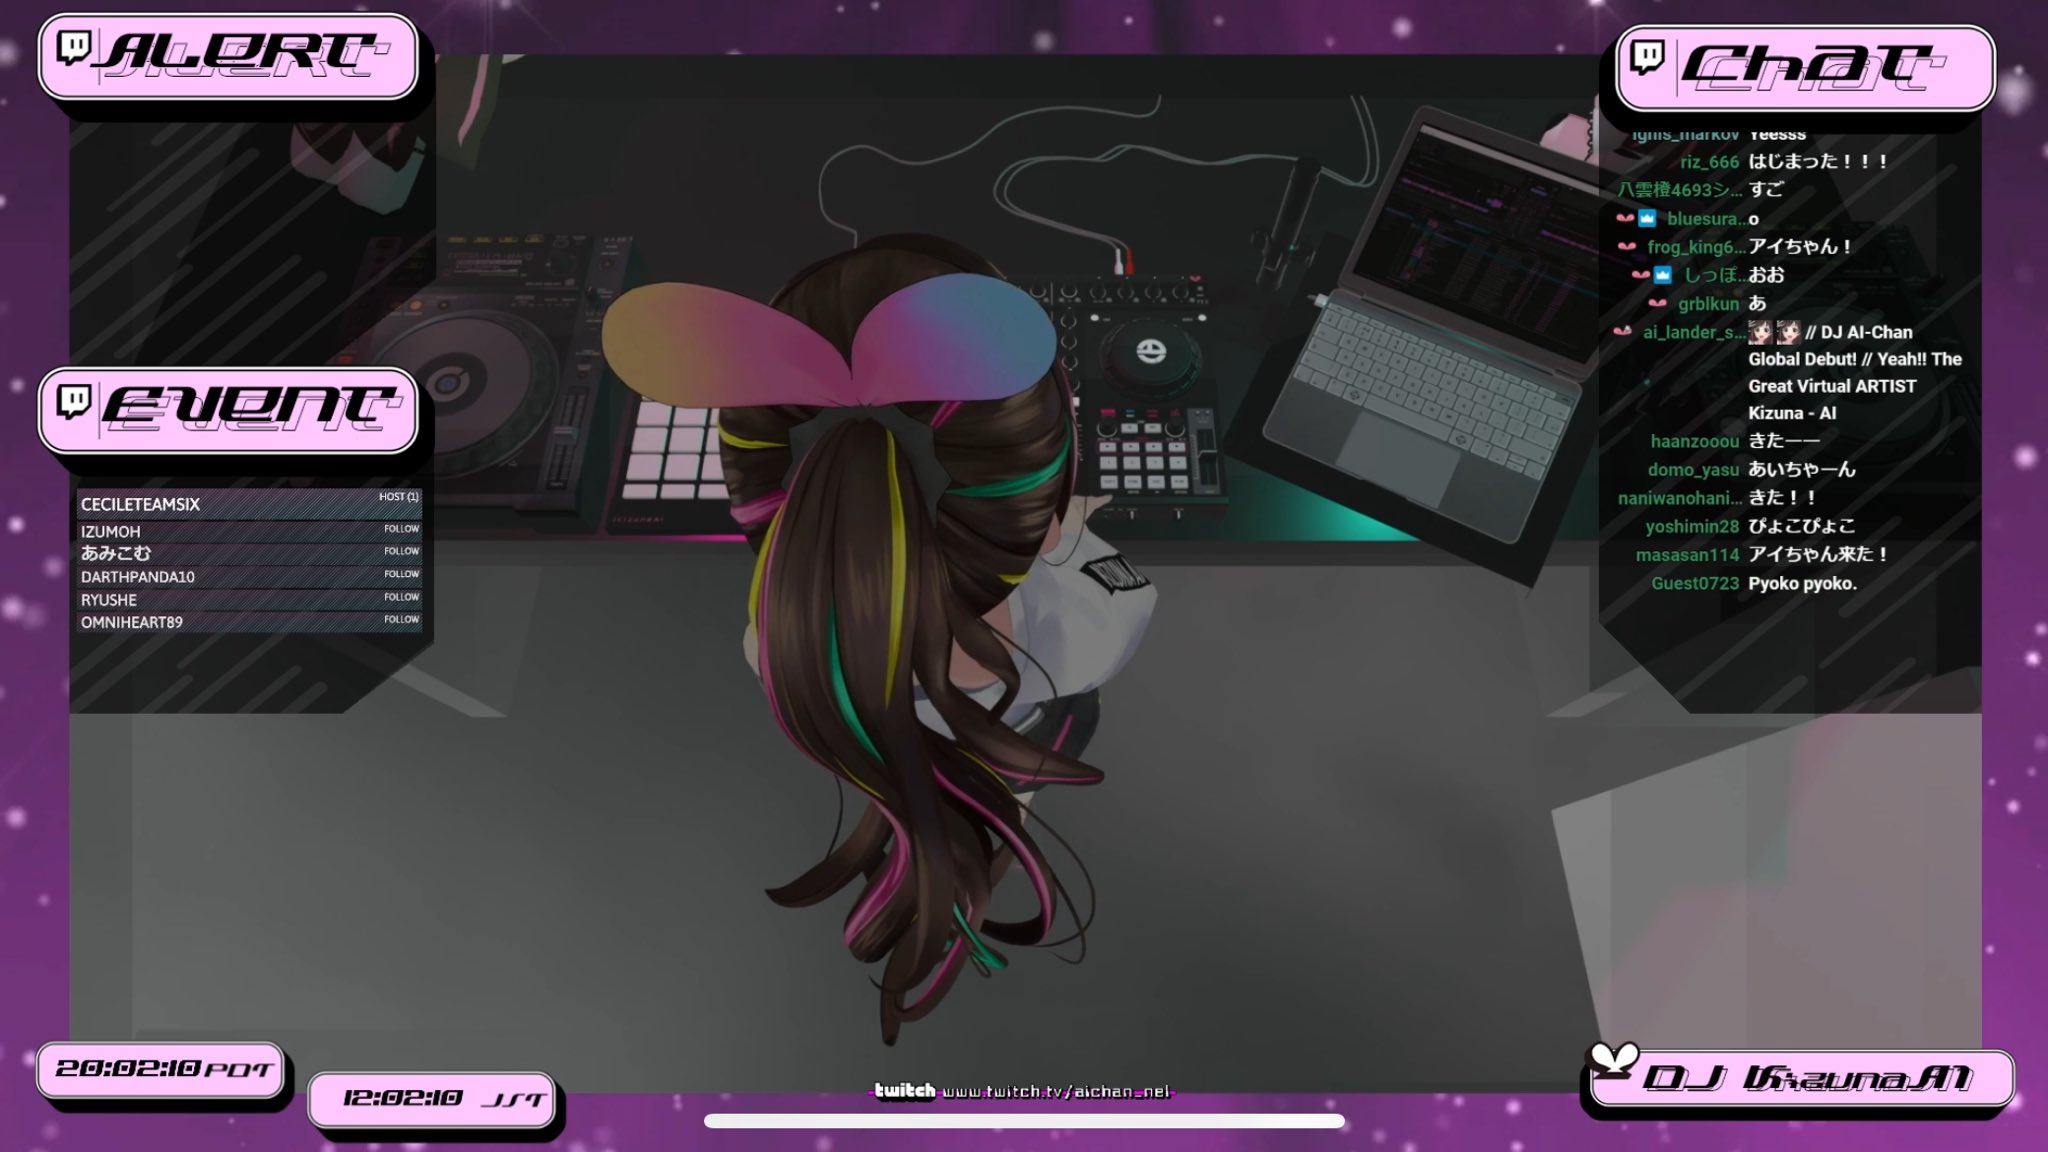Click the OMNIHEART89 follow event entry

pyautogui.click(x=248, y=622)
